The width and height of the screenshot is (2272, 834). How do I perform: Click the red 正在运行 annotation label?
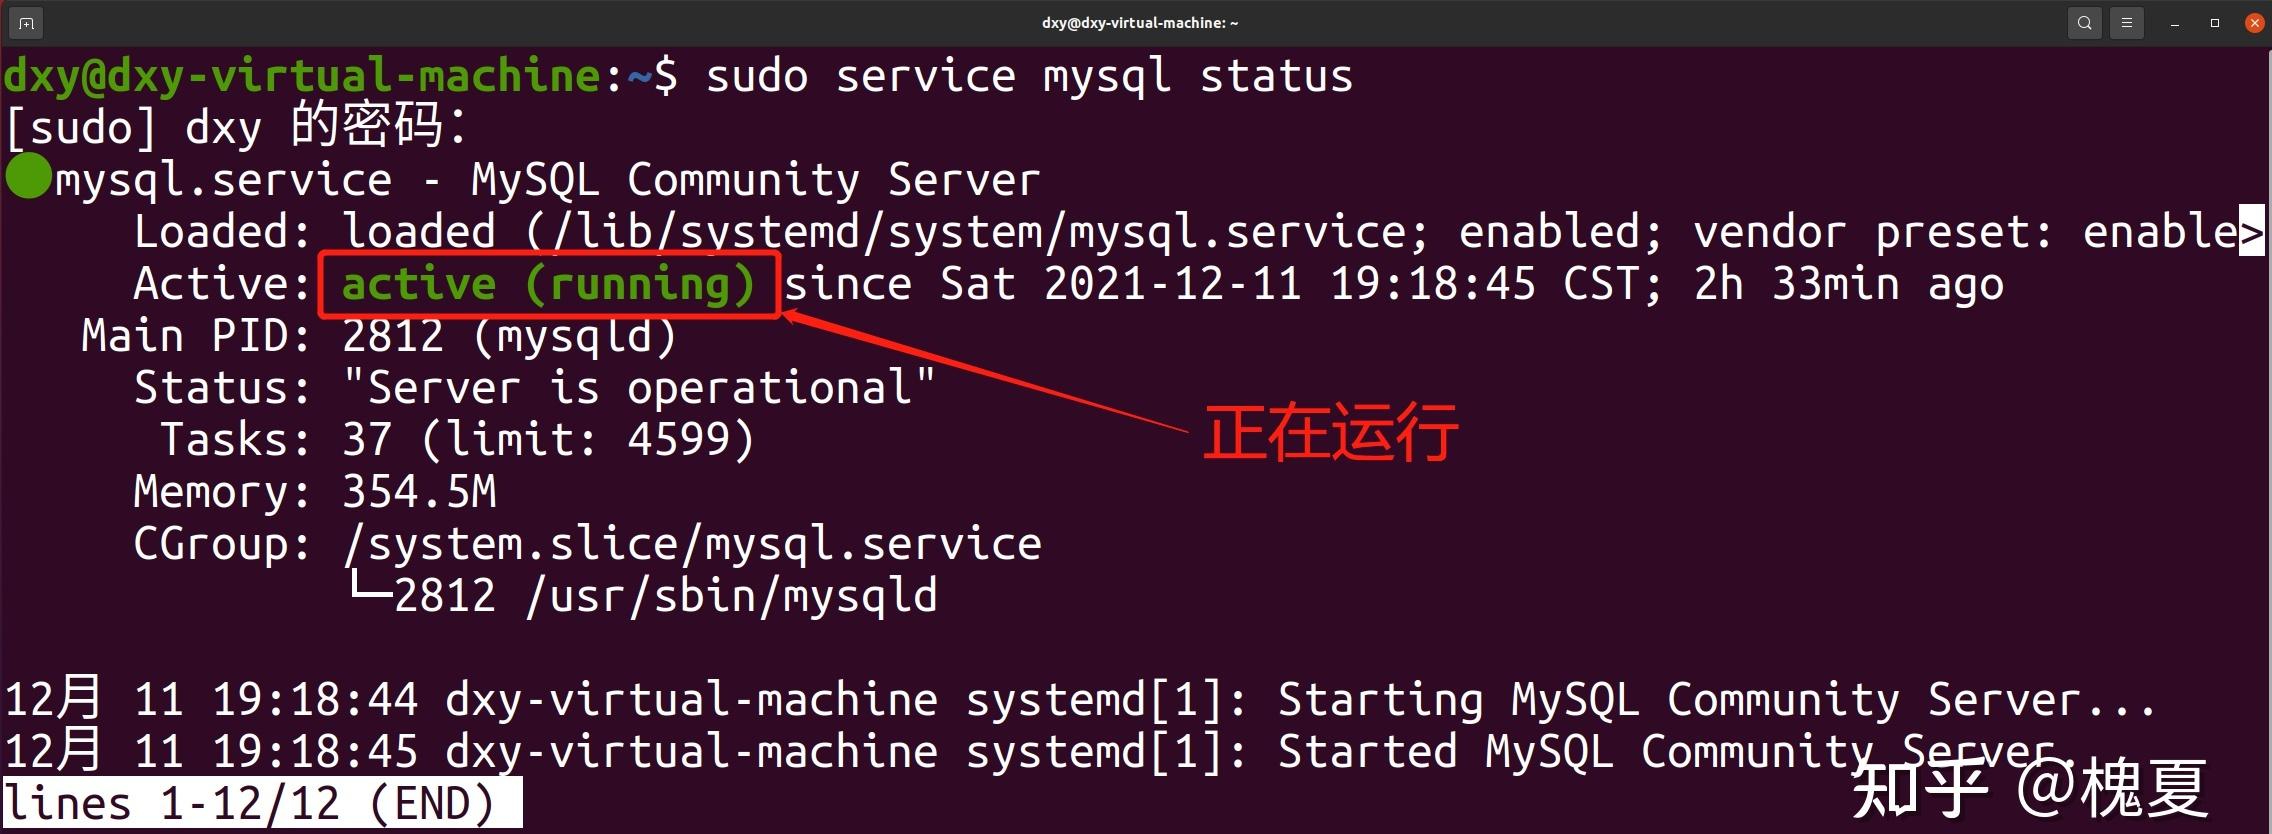[x=1330, y=433]
